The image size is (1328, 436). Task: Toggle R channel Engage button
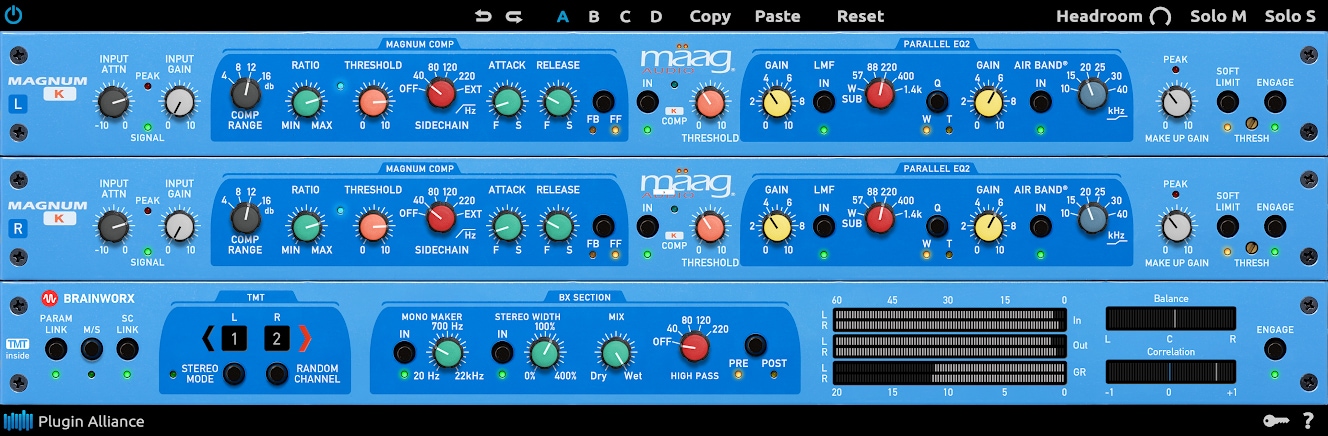(x=1275, y=226)
